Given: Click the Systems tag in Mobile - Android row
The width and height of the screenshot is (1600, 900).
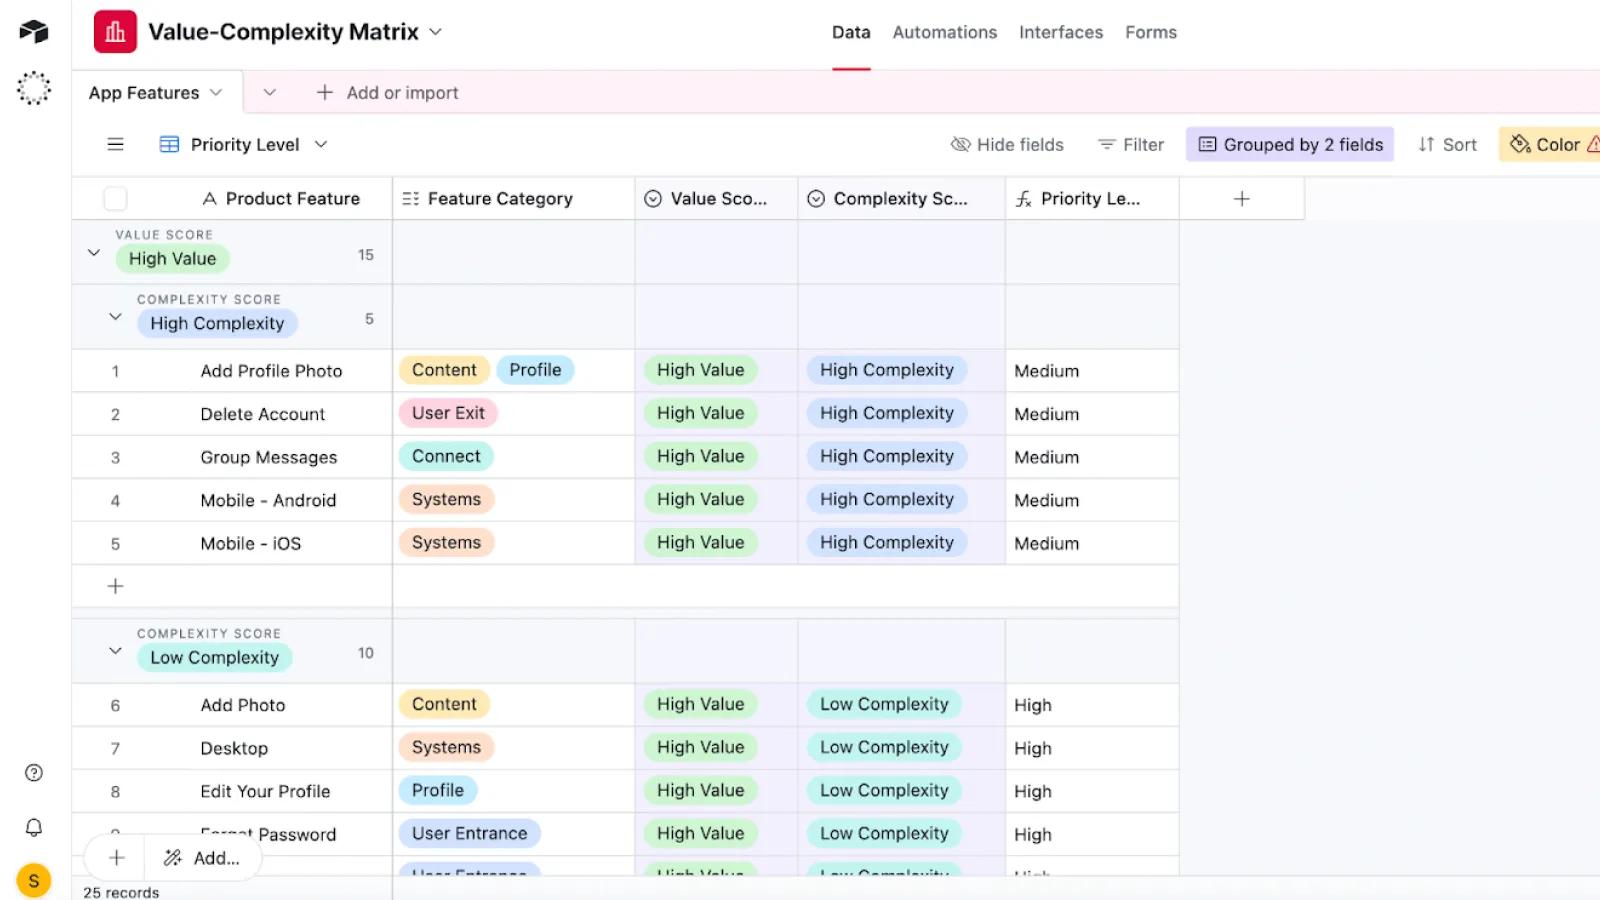Looking at the screenshot, I should point(446,499).
